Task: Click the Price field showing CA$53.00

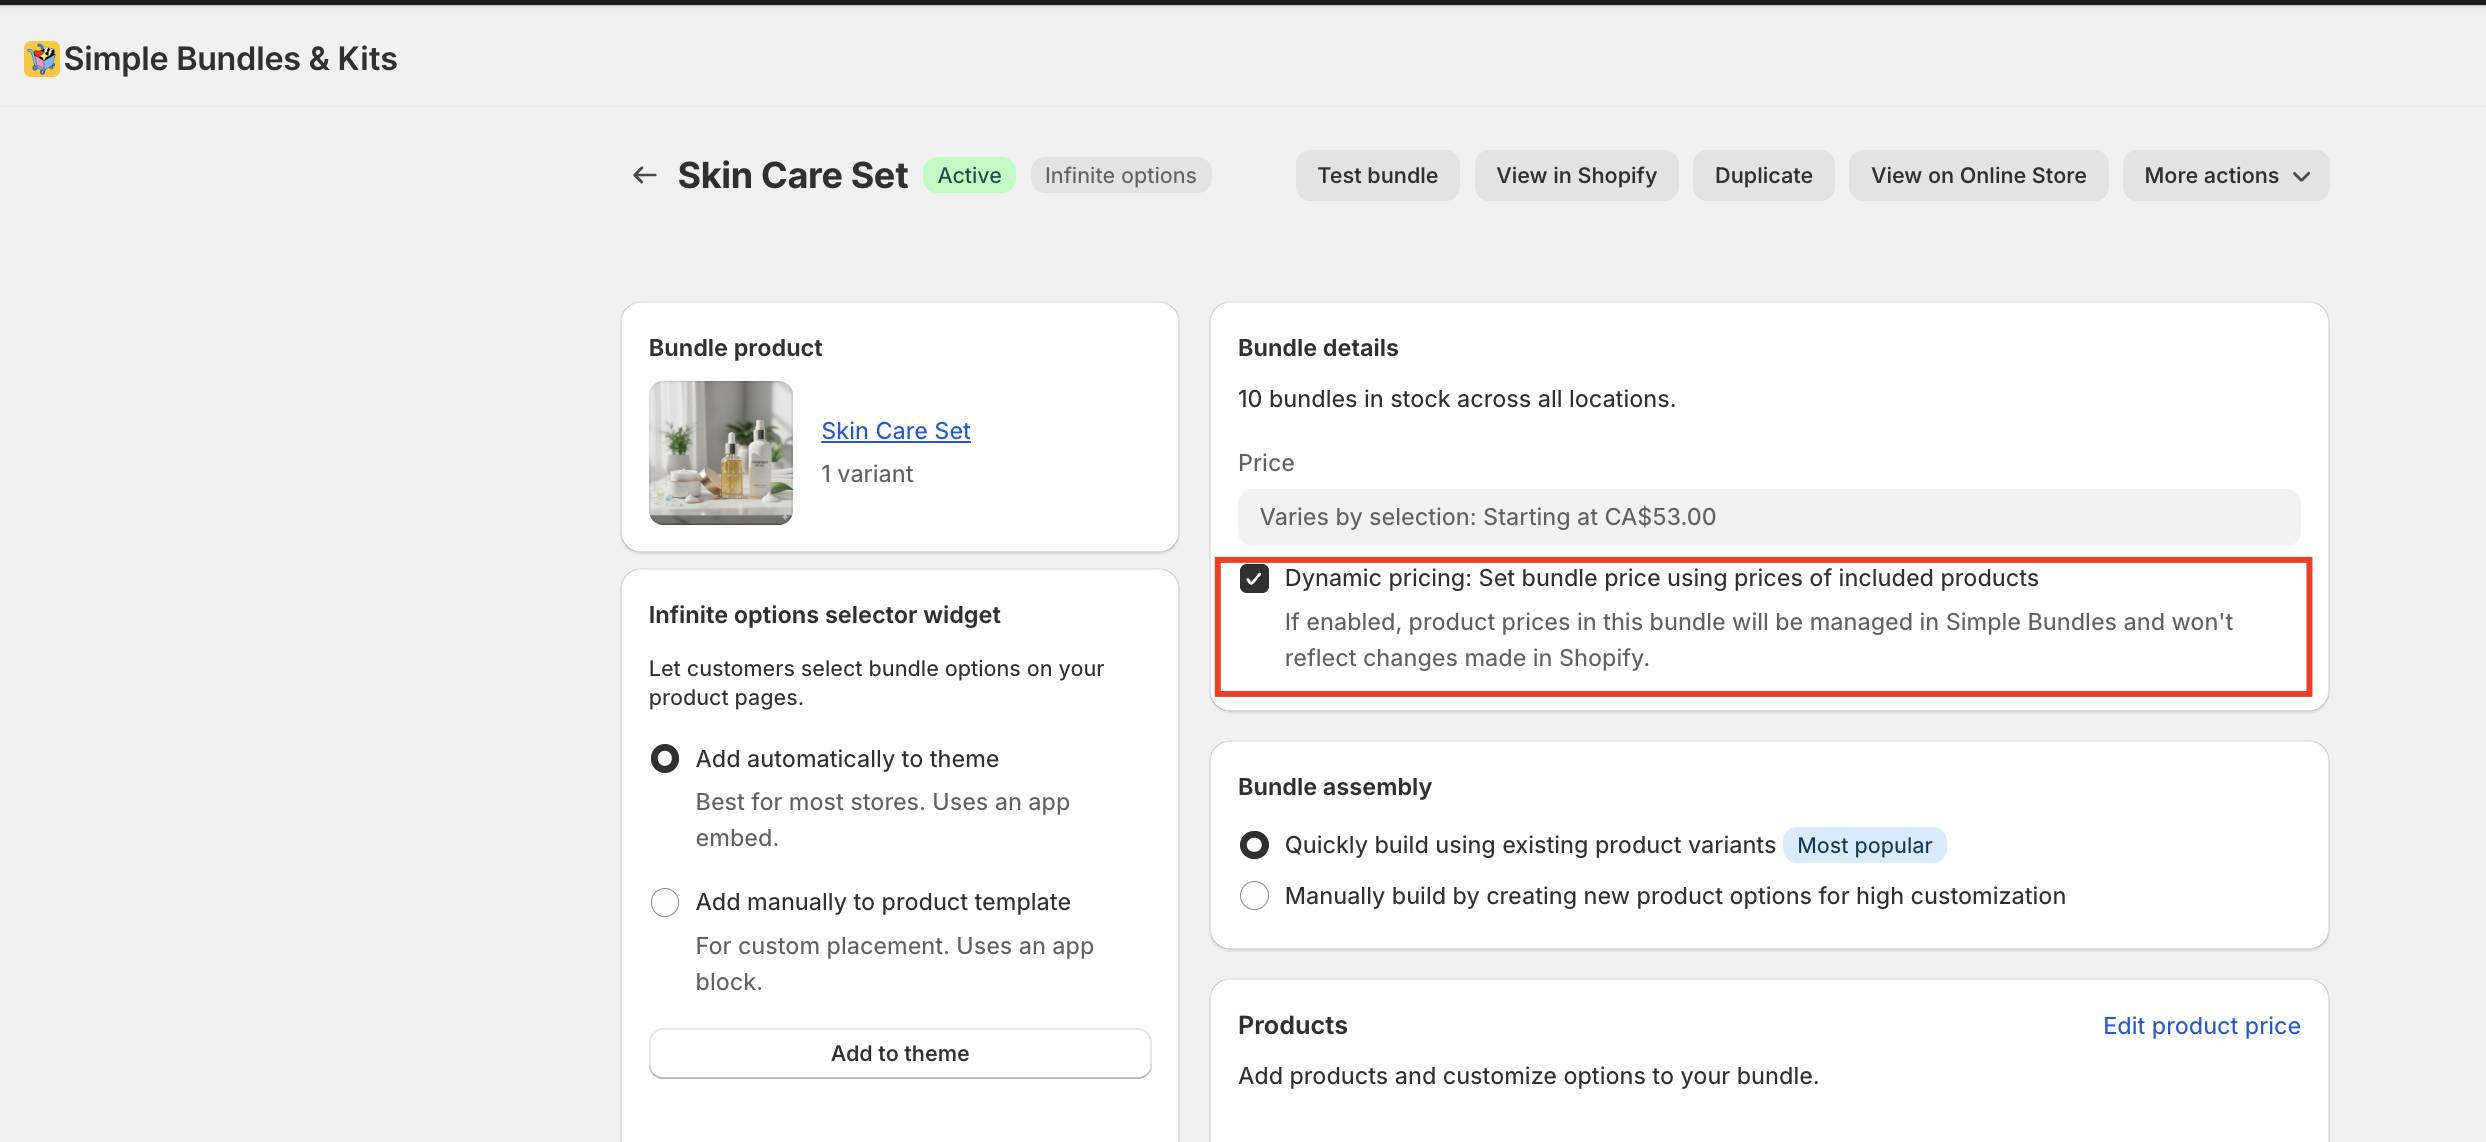Action: tap(1768, 517)
